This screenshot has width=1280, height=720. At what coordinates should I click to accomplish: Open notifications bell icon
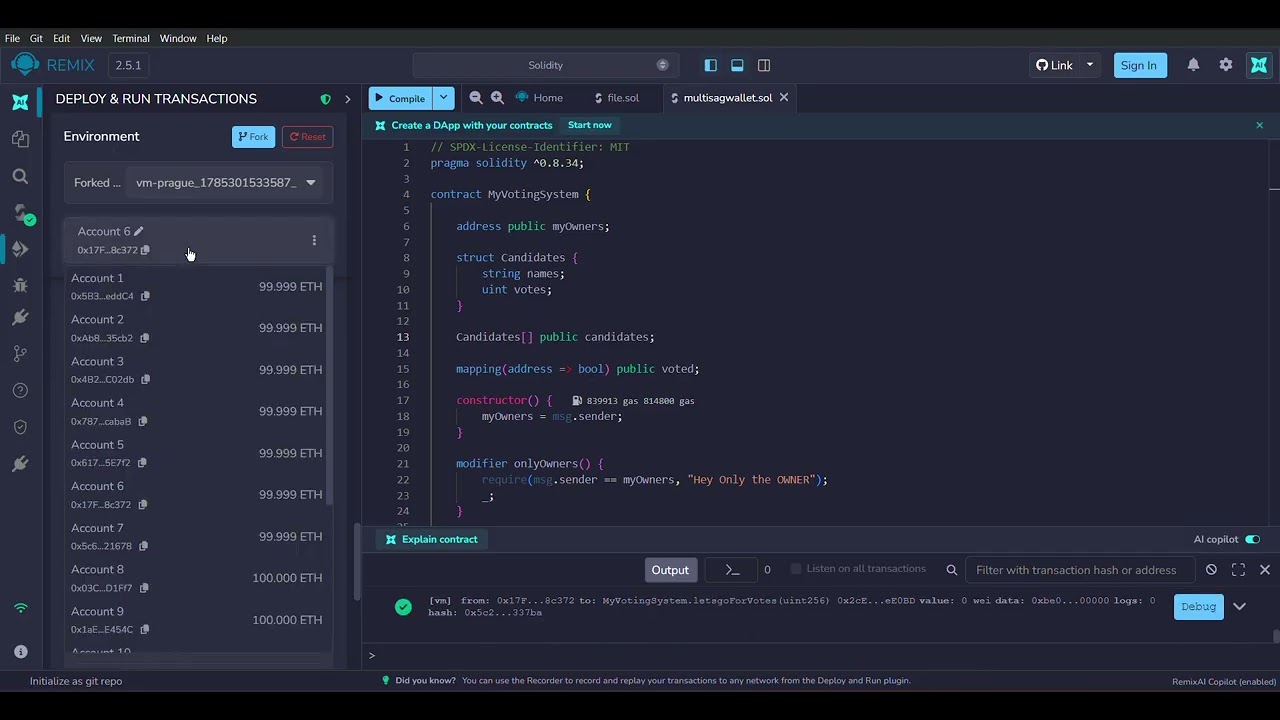point(1193,65)
